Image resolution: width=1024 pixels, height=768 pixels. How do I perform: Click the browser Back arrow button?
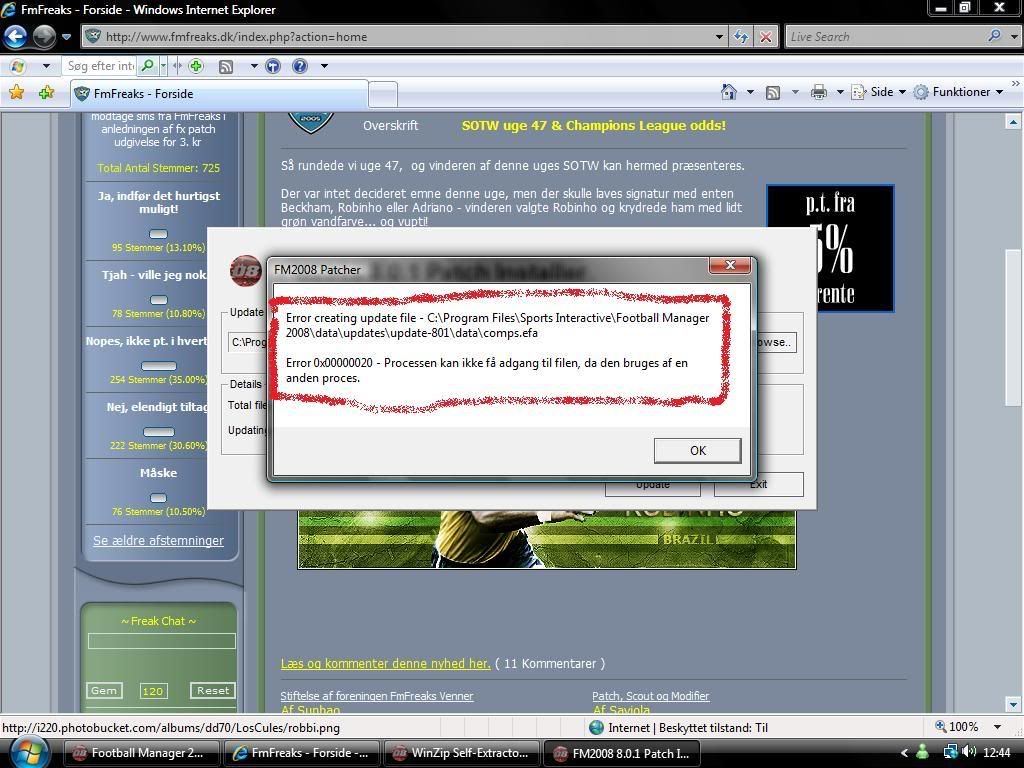pyautogui.click(x=16, y=37)
